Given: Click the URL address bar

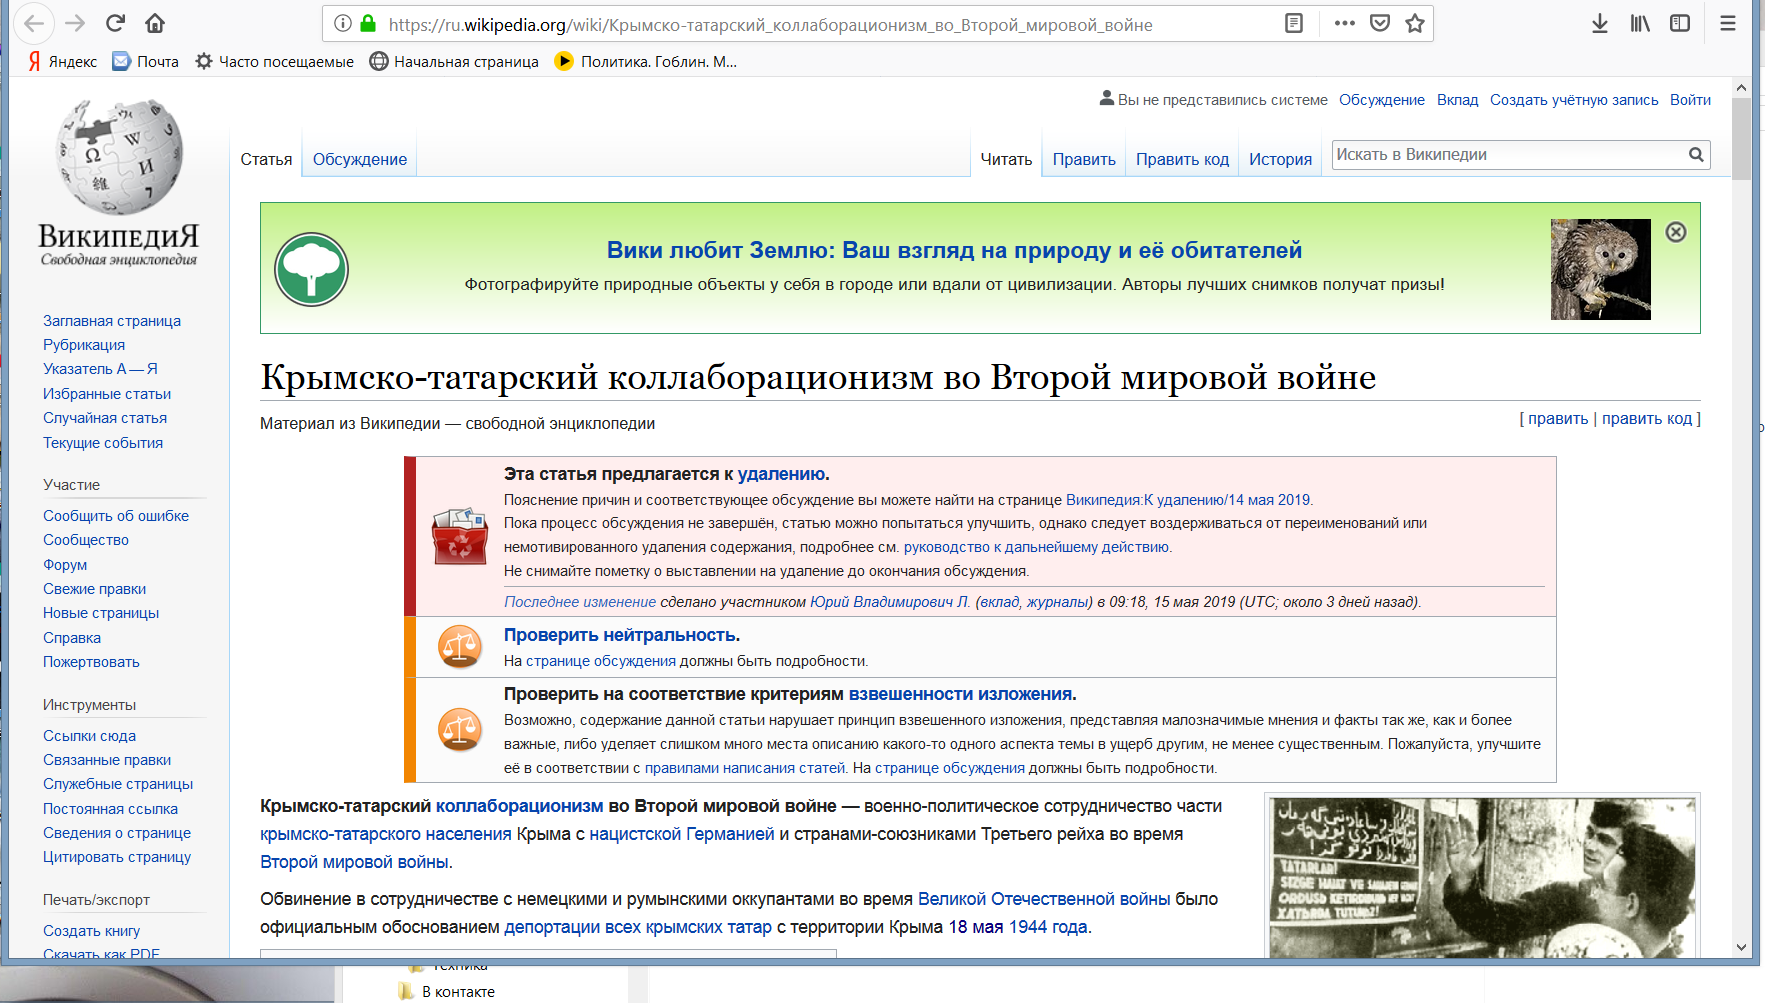Looking at the screenshot, I should (770, 24).
